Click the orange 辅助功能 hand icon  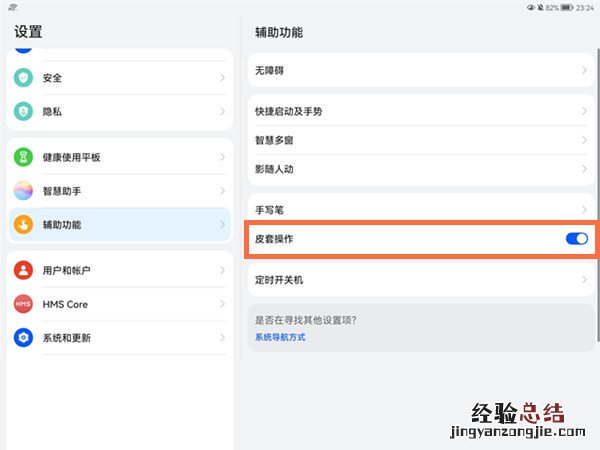(x=24, y=225)
